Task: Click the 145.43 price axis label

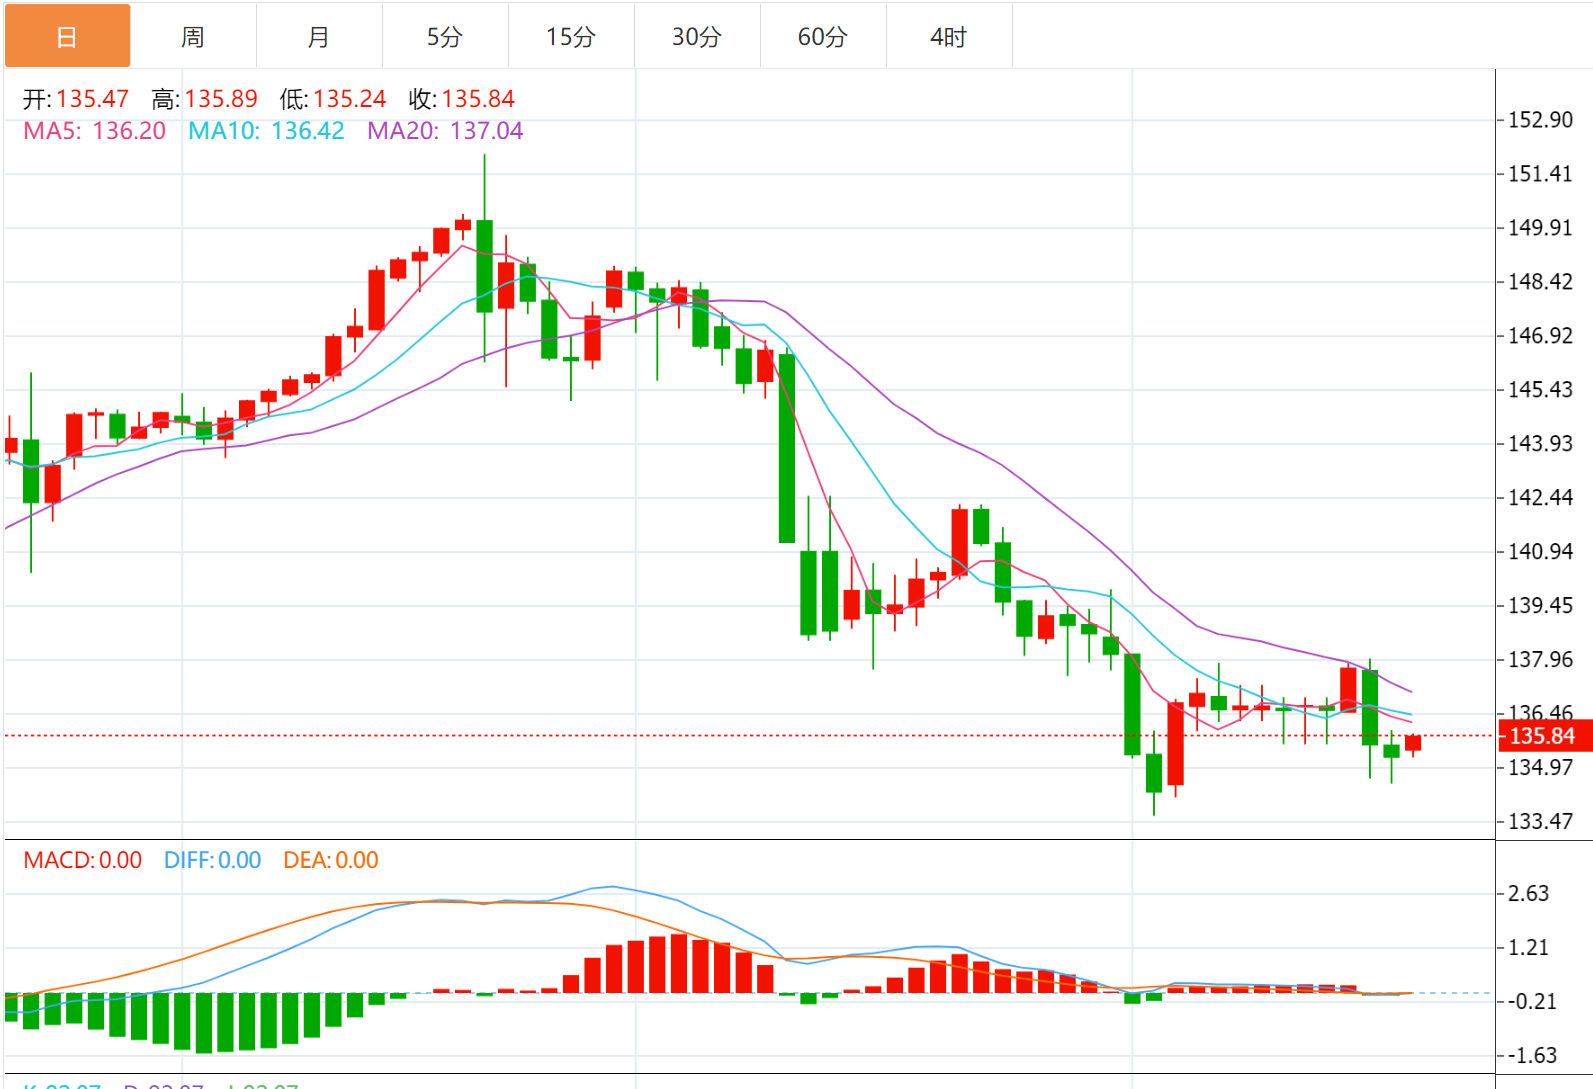Action: [1540, 390]
